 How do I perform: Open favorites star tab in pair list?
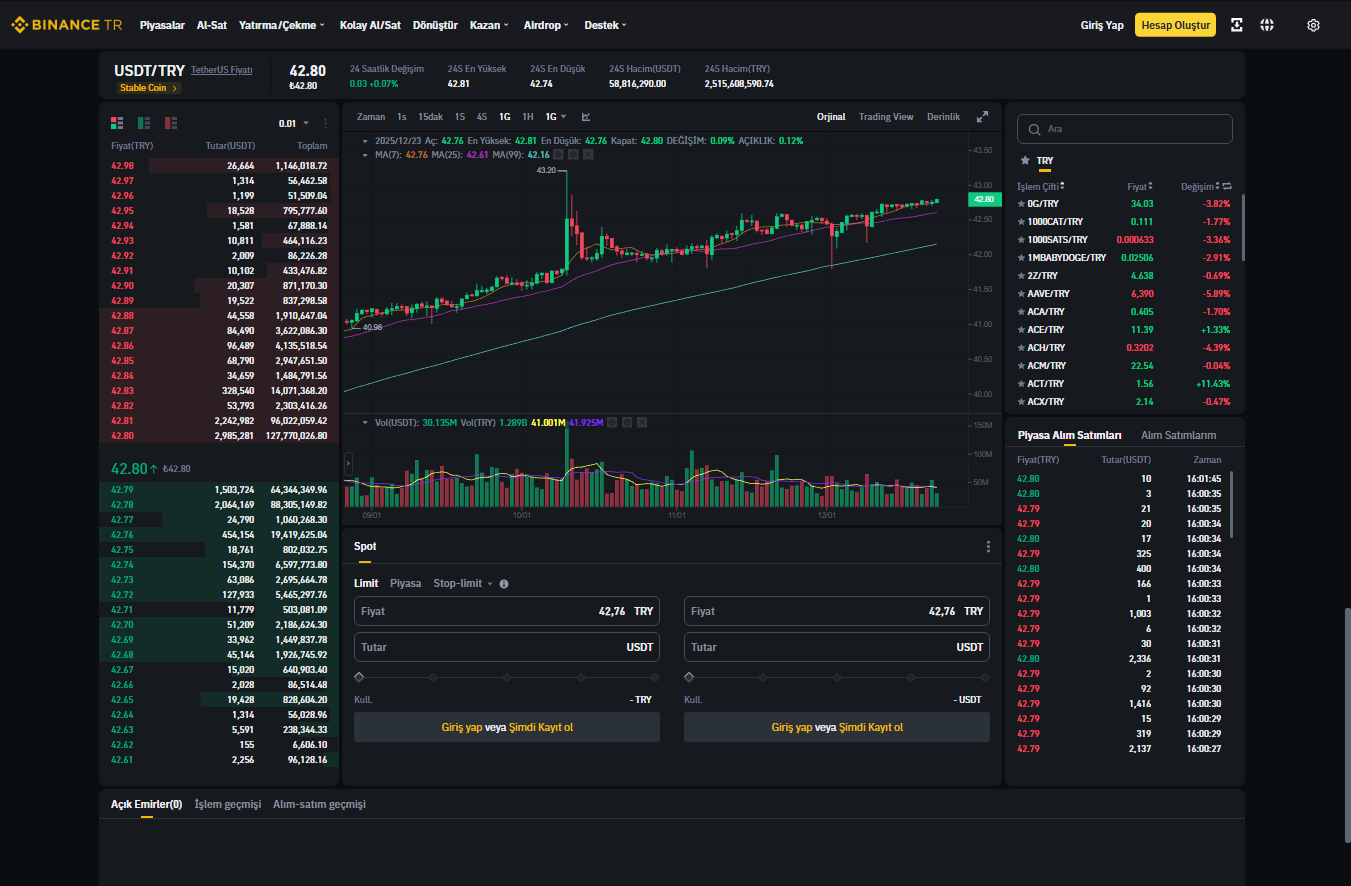(x=1024, y=161)
